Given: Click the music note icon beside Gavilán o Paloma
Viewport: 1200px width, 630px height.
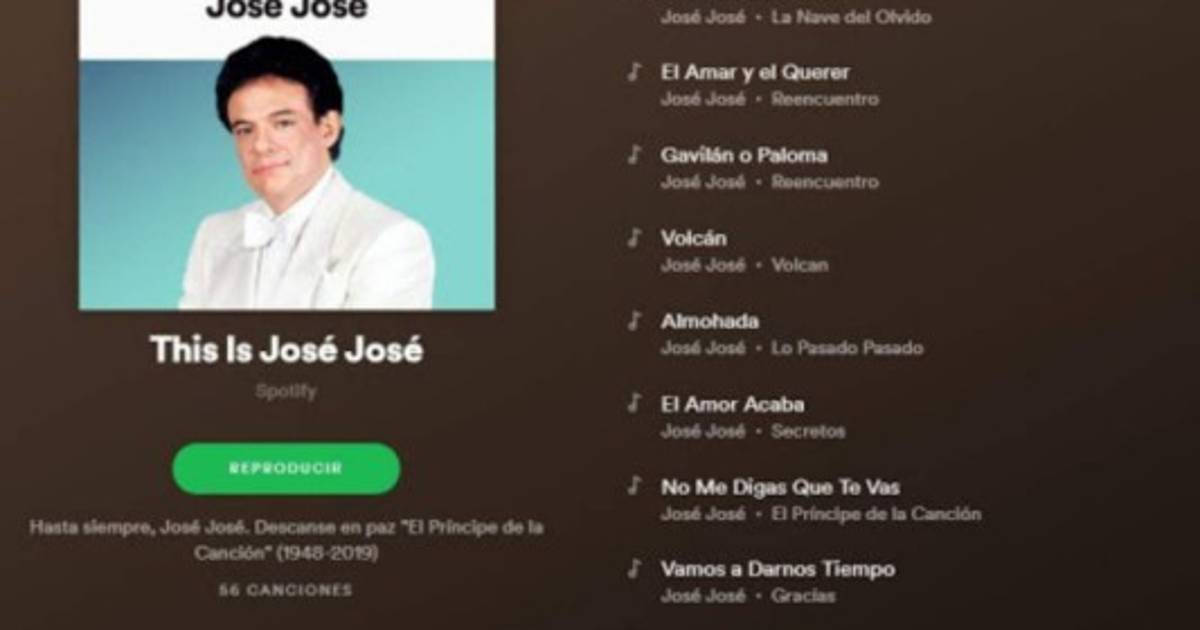Looking at the screenshot, I should tap(633, 154).
